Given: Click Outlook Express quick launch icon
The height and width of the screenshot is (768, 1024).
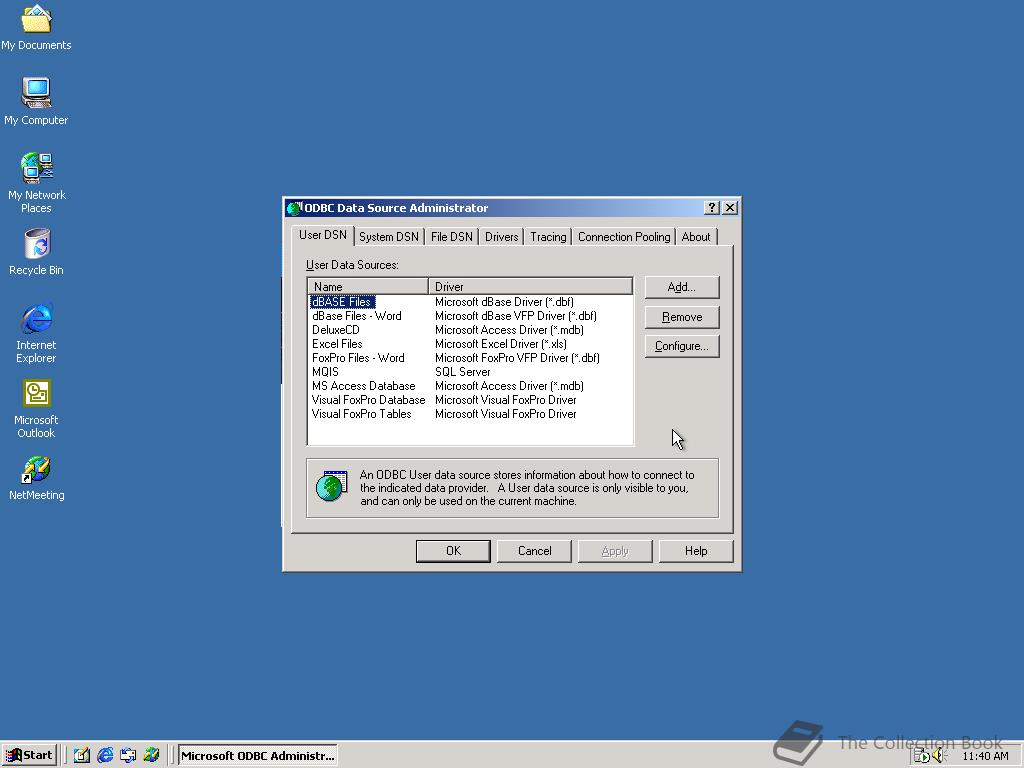Looking at the screenshot, I should [x=127, y=755].
